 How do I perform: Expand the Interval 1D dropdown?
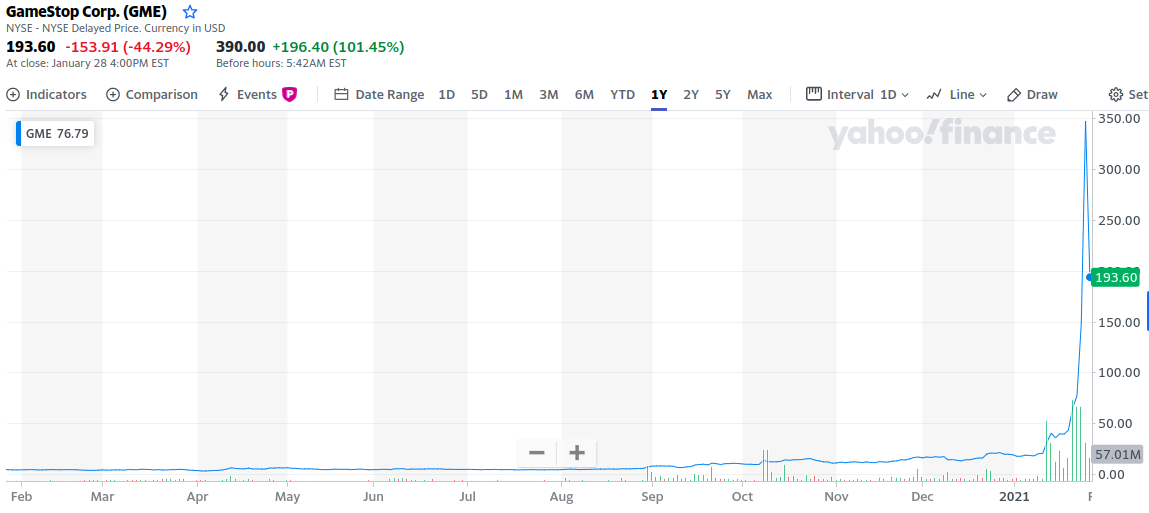tap(858, 95)
